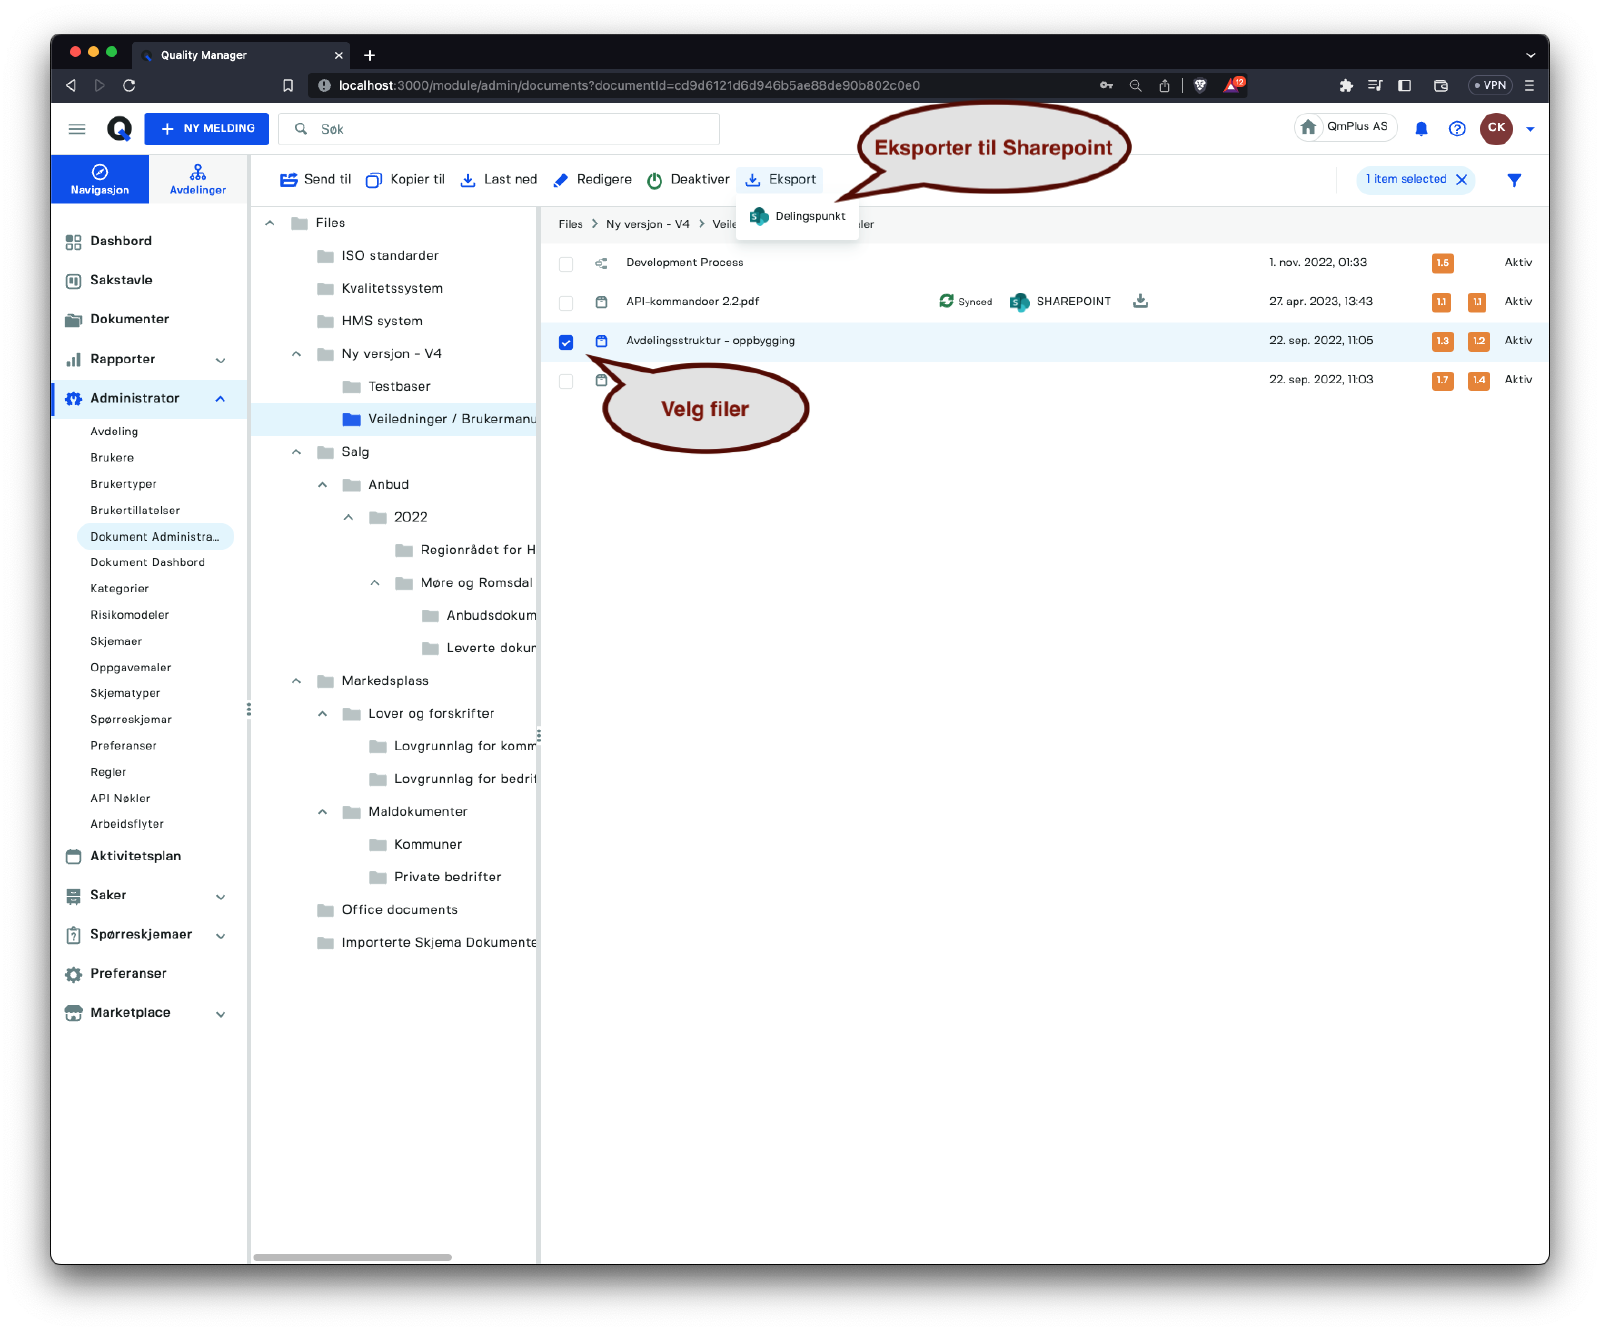Click the hamburger menu icon

pyautogui.click(x=77, y=129)
